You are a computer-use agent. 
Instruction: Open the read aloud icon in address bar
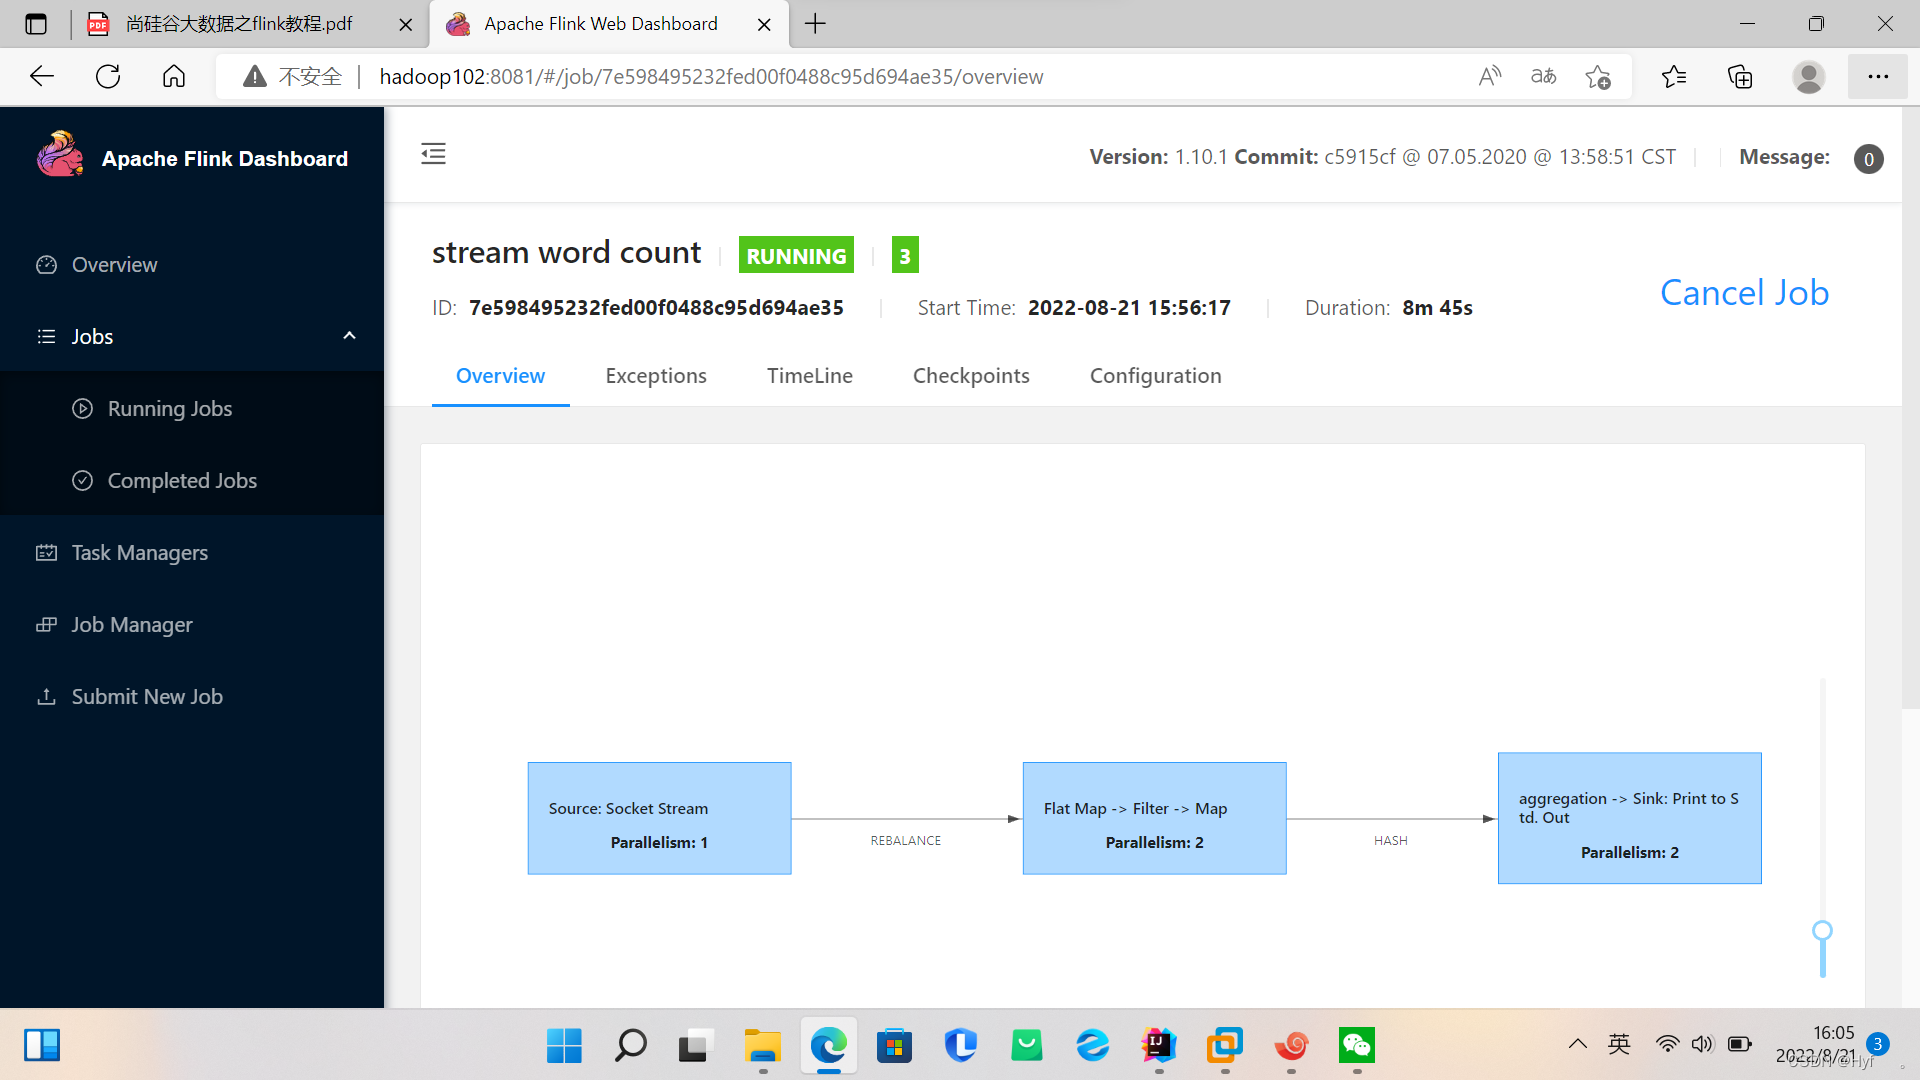pyautogui.click(x=1489, y=77)
